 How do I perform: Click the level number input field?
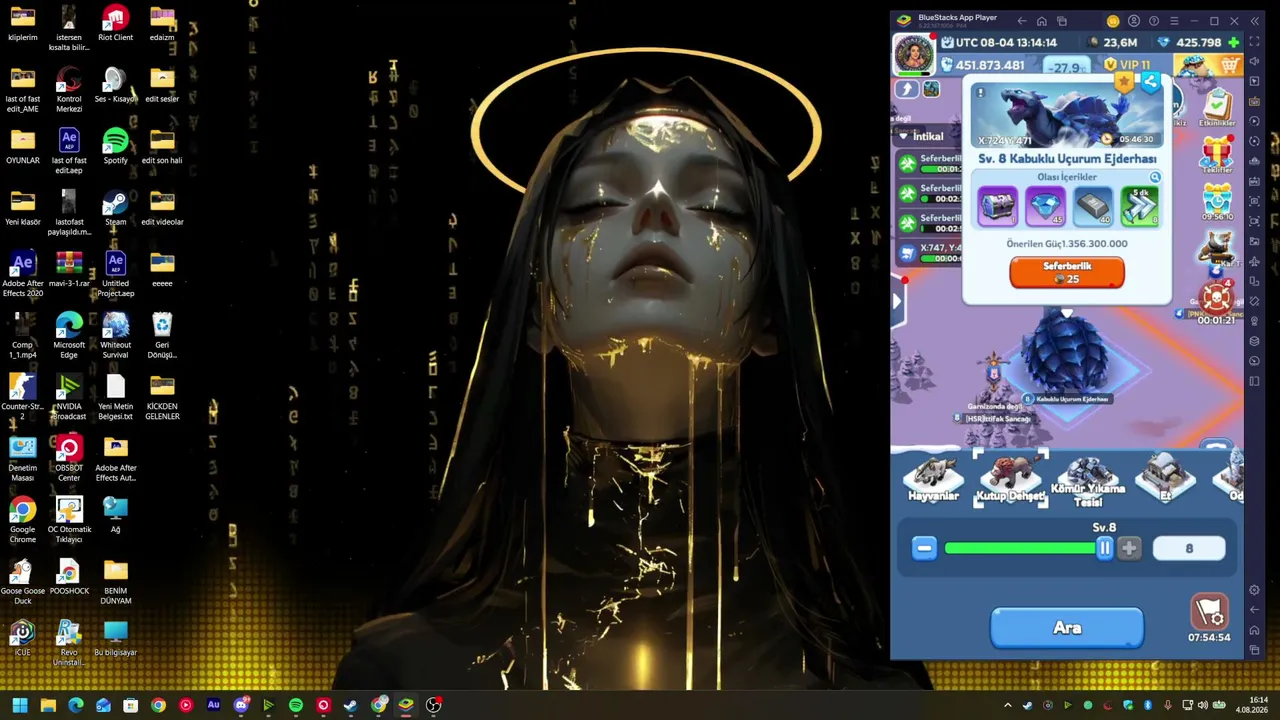1189,548
